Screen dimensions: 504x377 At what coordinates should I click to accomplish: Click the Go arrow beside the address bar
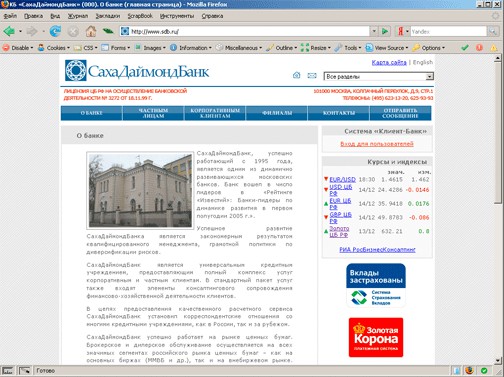385,31
